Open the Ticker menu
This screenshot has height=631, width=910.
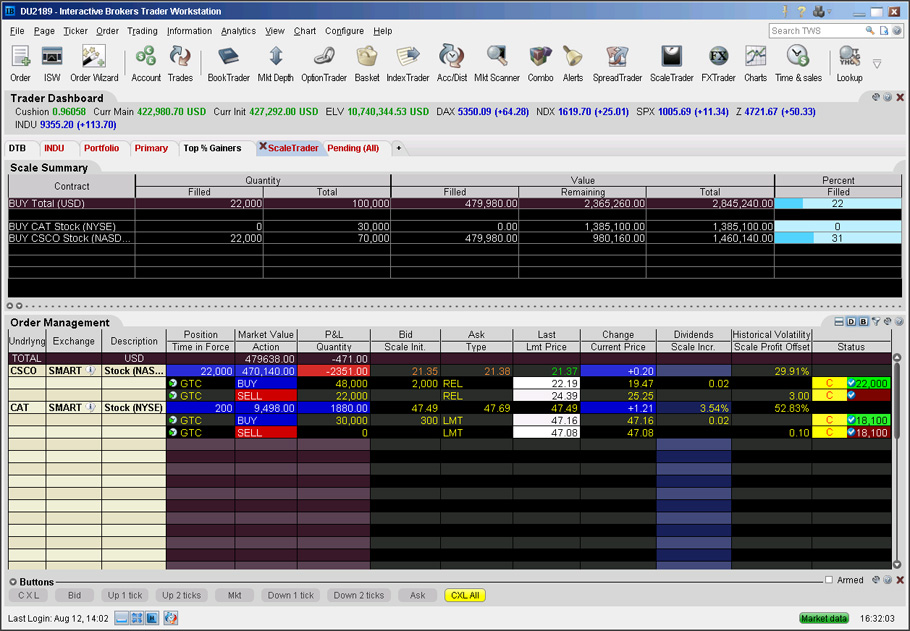click(x=75, y=31)
